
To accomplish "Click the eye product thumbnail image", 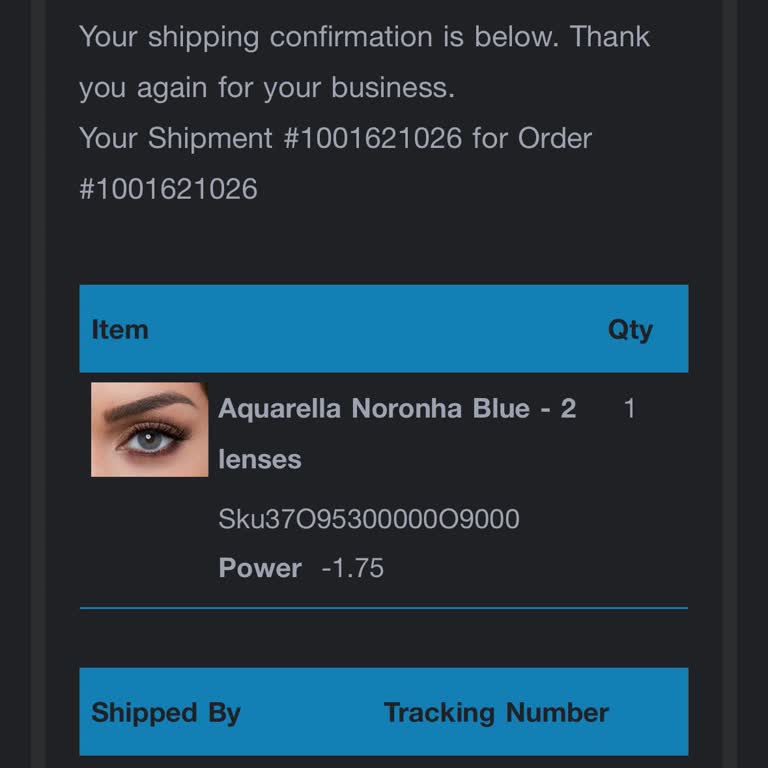I will [149, 429].
